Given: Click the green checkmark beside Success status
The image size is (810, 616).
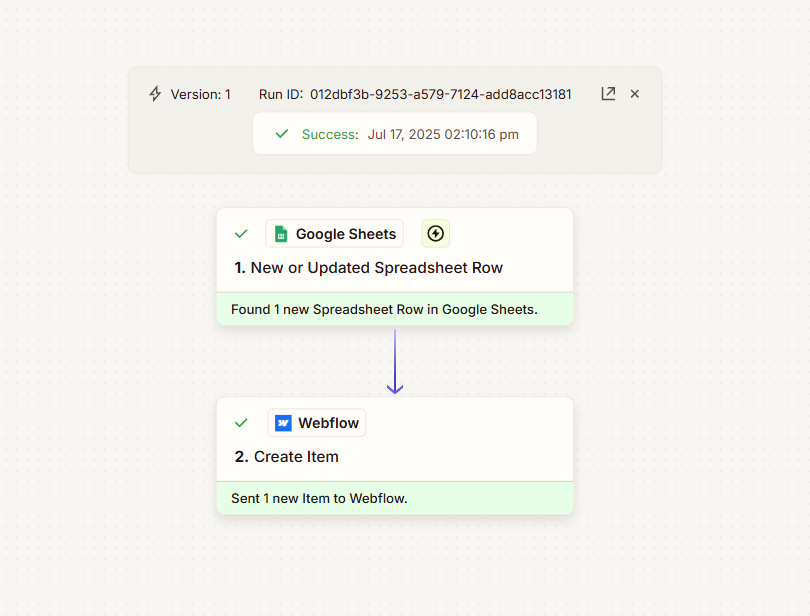Looking at the screenshot, I should click(x=282, y=134).
